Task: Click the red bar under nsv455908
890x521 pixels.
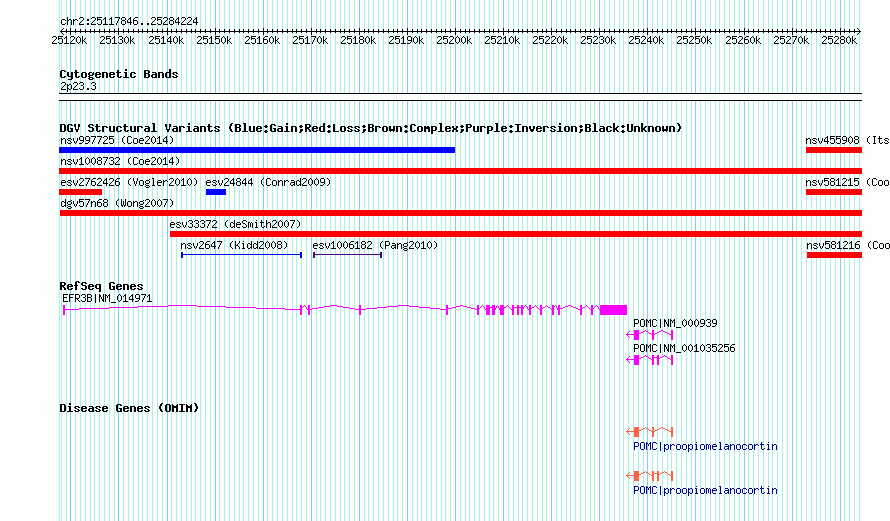Action: [x=834, y=150]
